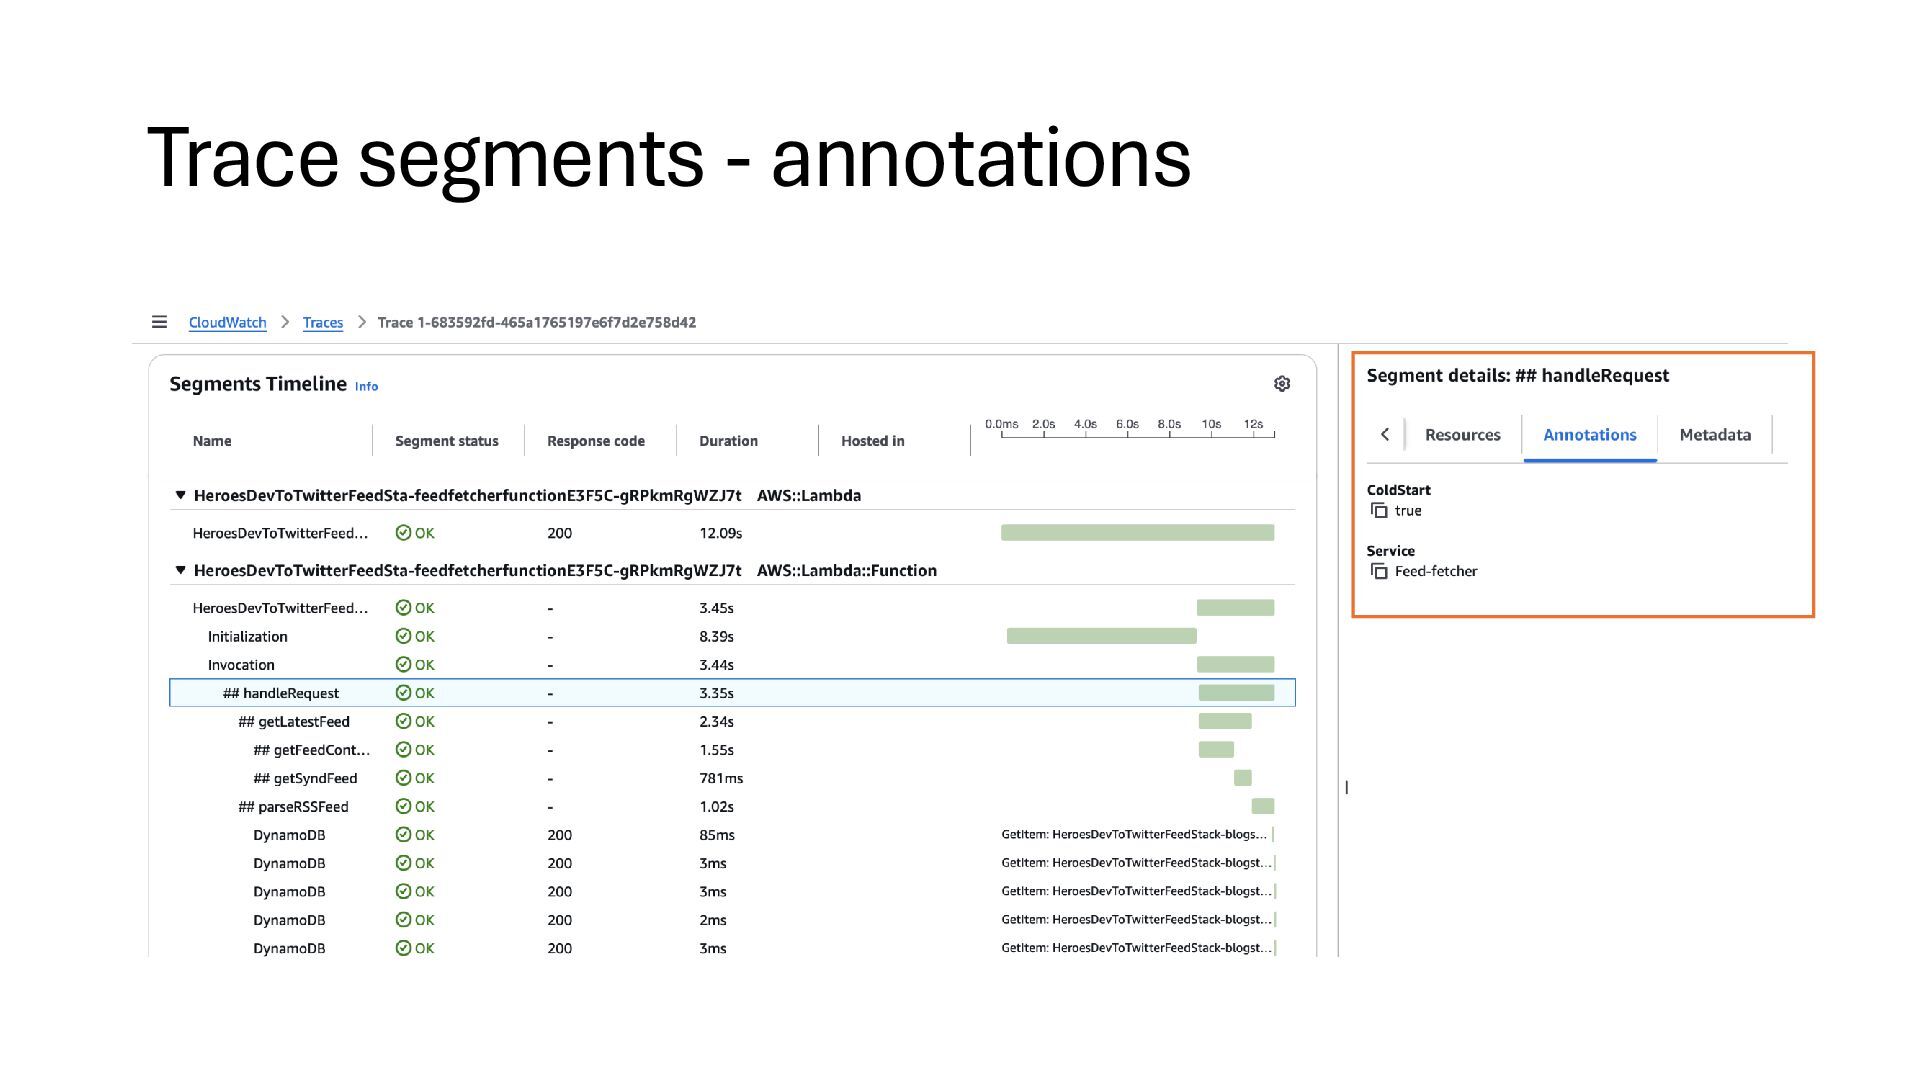The image size is (1920, 1080).
Task: Click the 12.09s Lambda timeline bar
Action: tap(1137, 533)
